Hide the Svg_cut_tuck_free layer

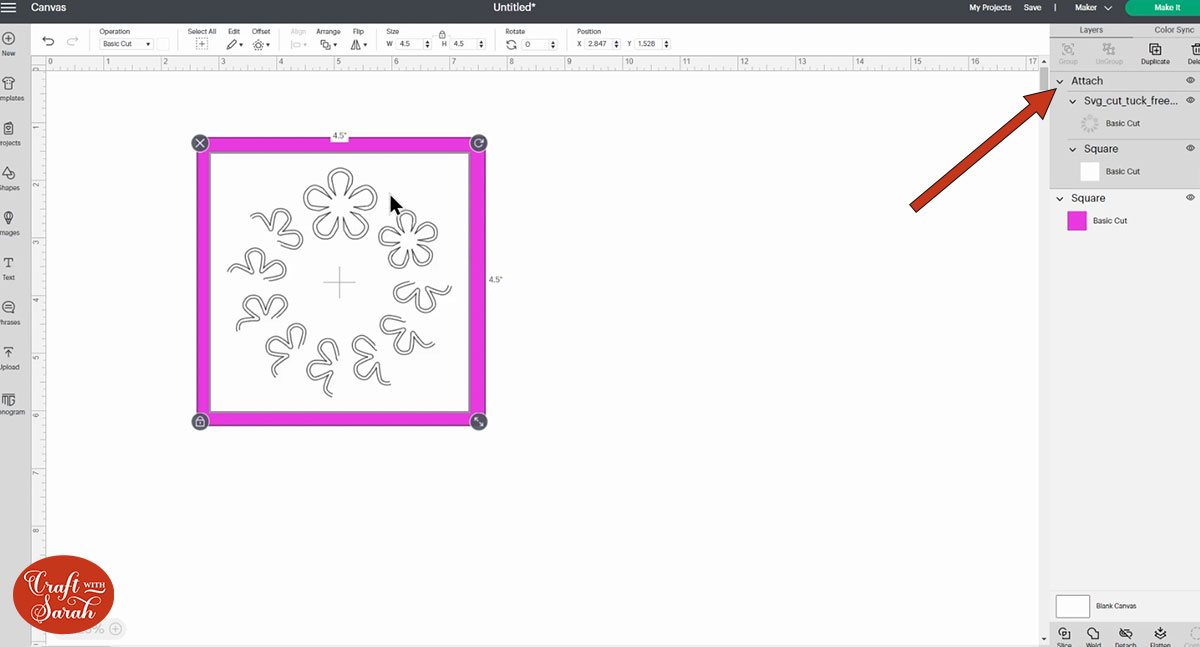point(1190,100)
